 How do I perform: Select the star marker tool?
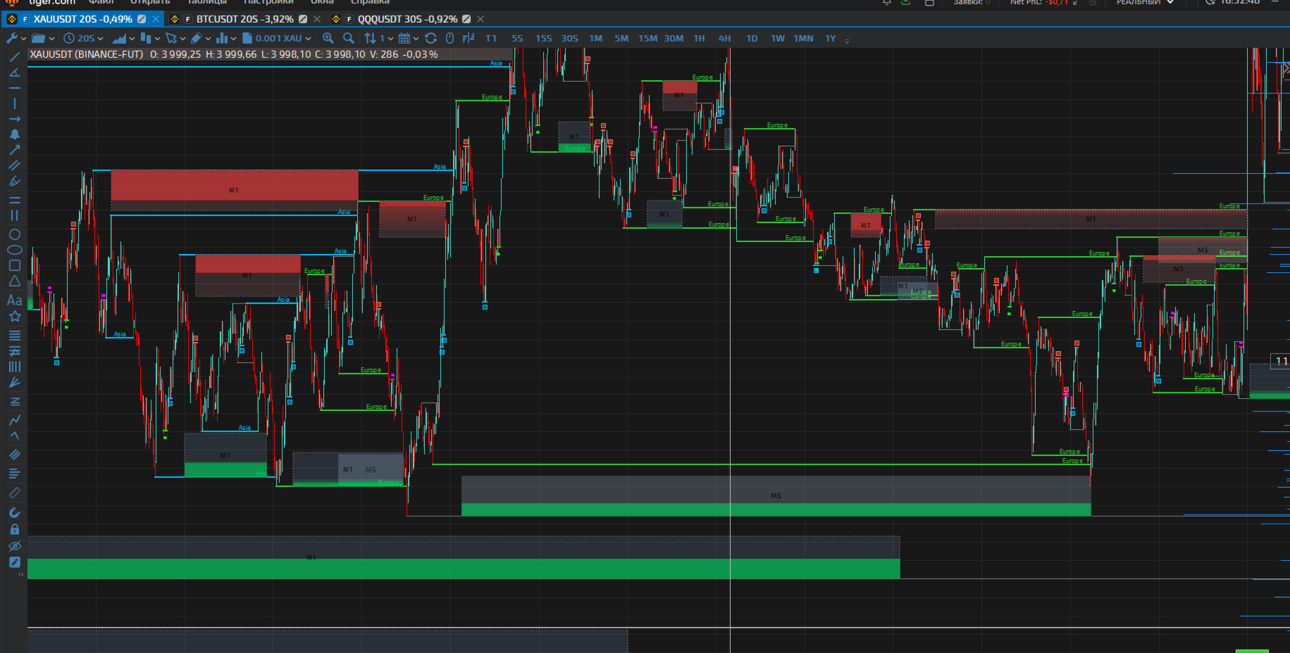14,315
